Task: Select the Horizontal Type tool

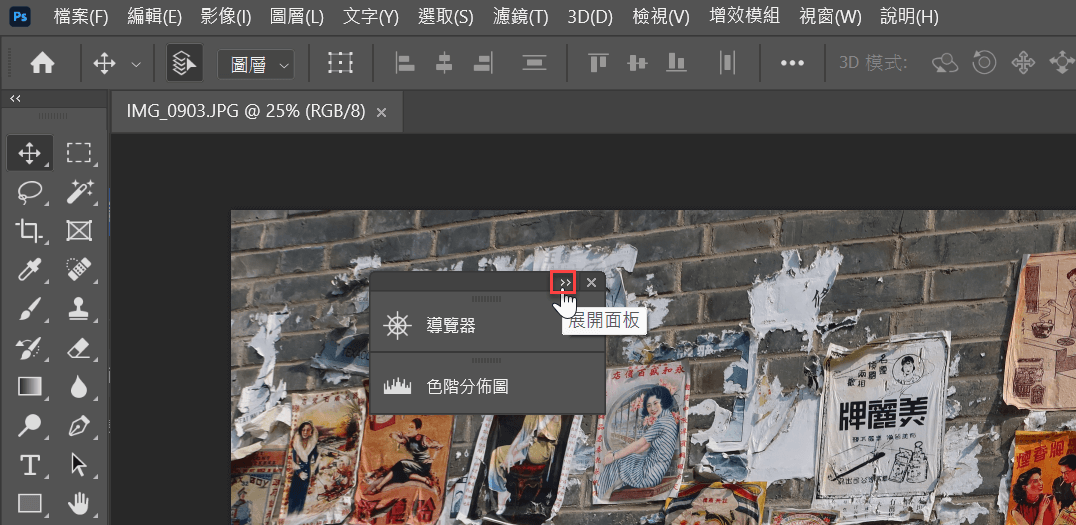Action: point(30,466)
